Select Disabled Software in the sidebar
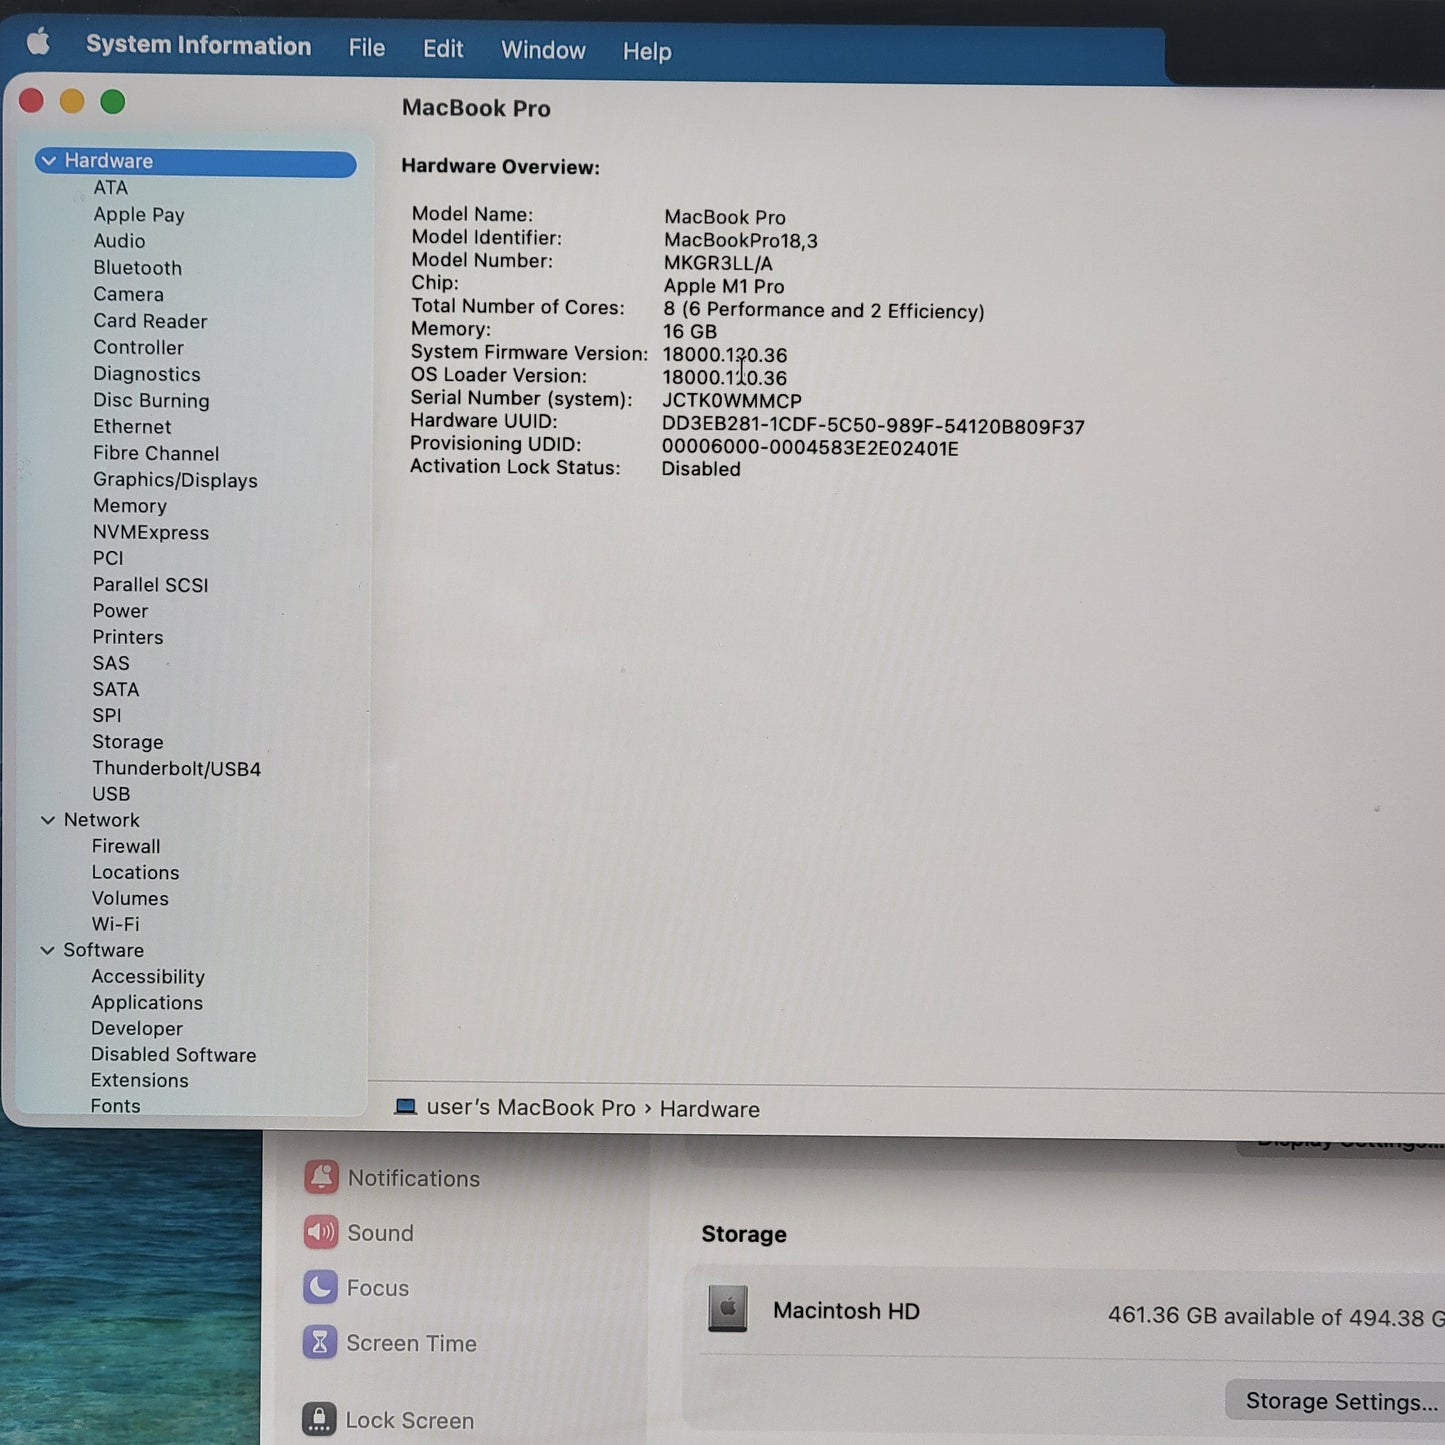 173,1054
